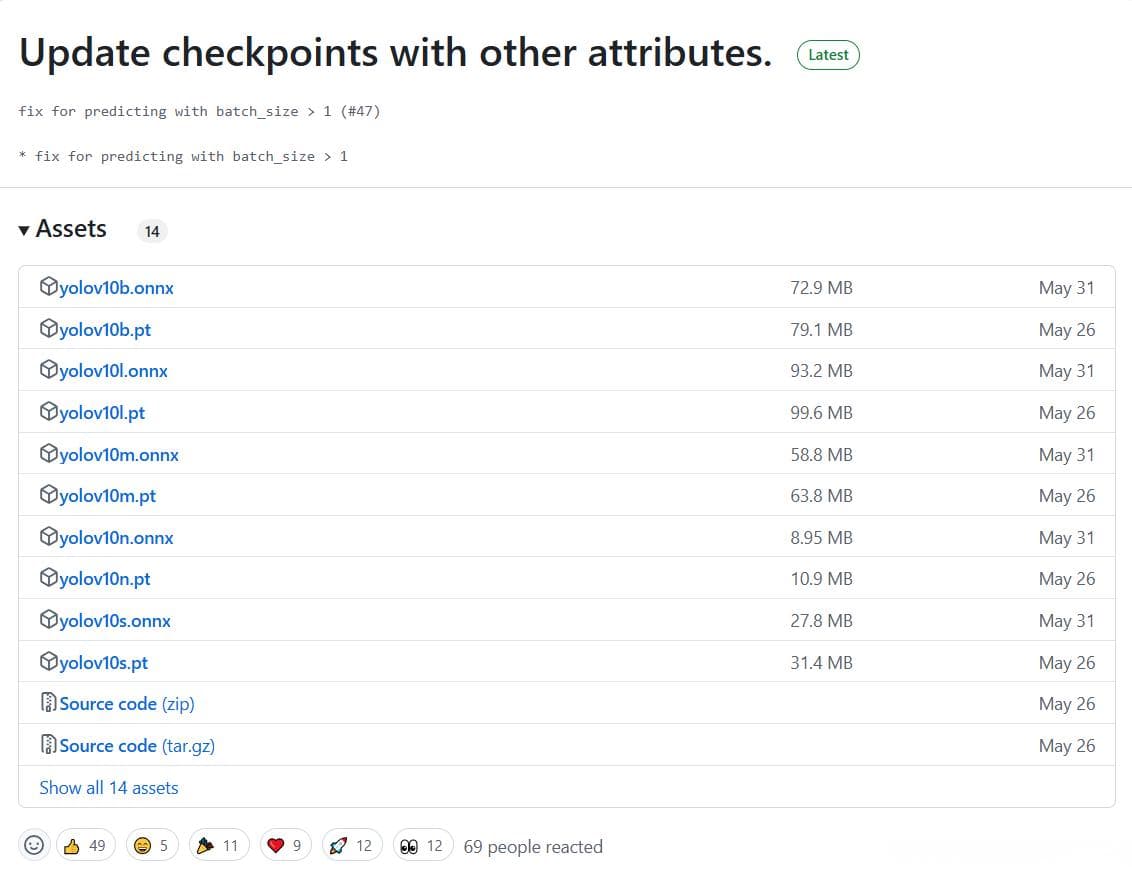Screen dimensions: 1132x875
Task: Click the smiley add-reaction icon
Action: tap(34, 846)
